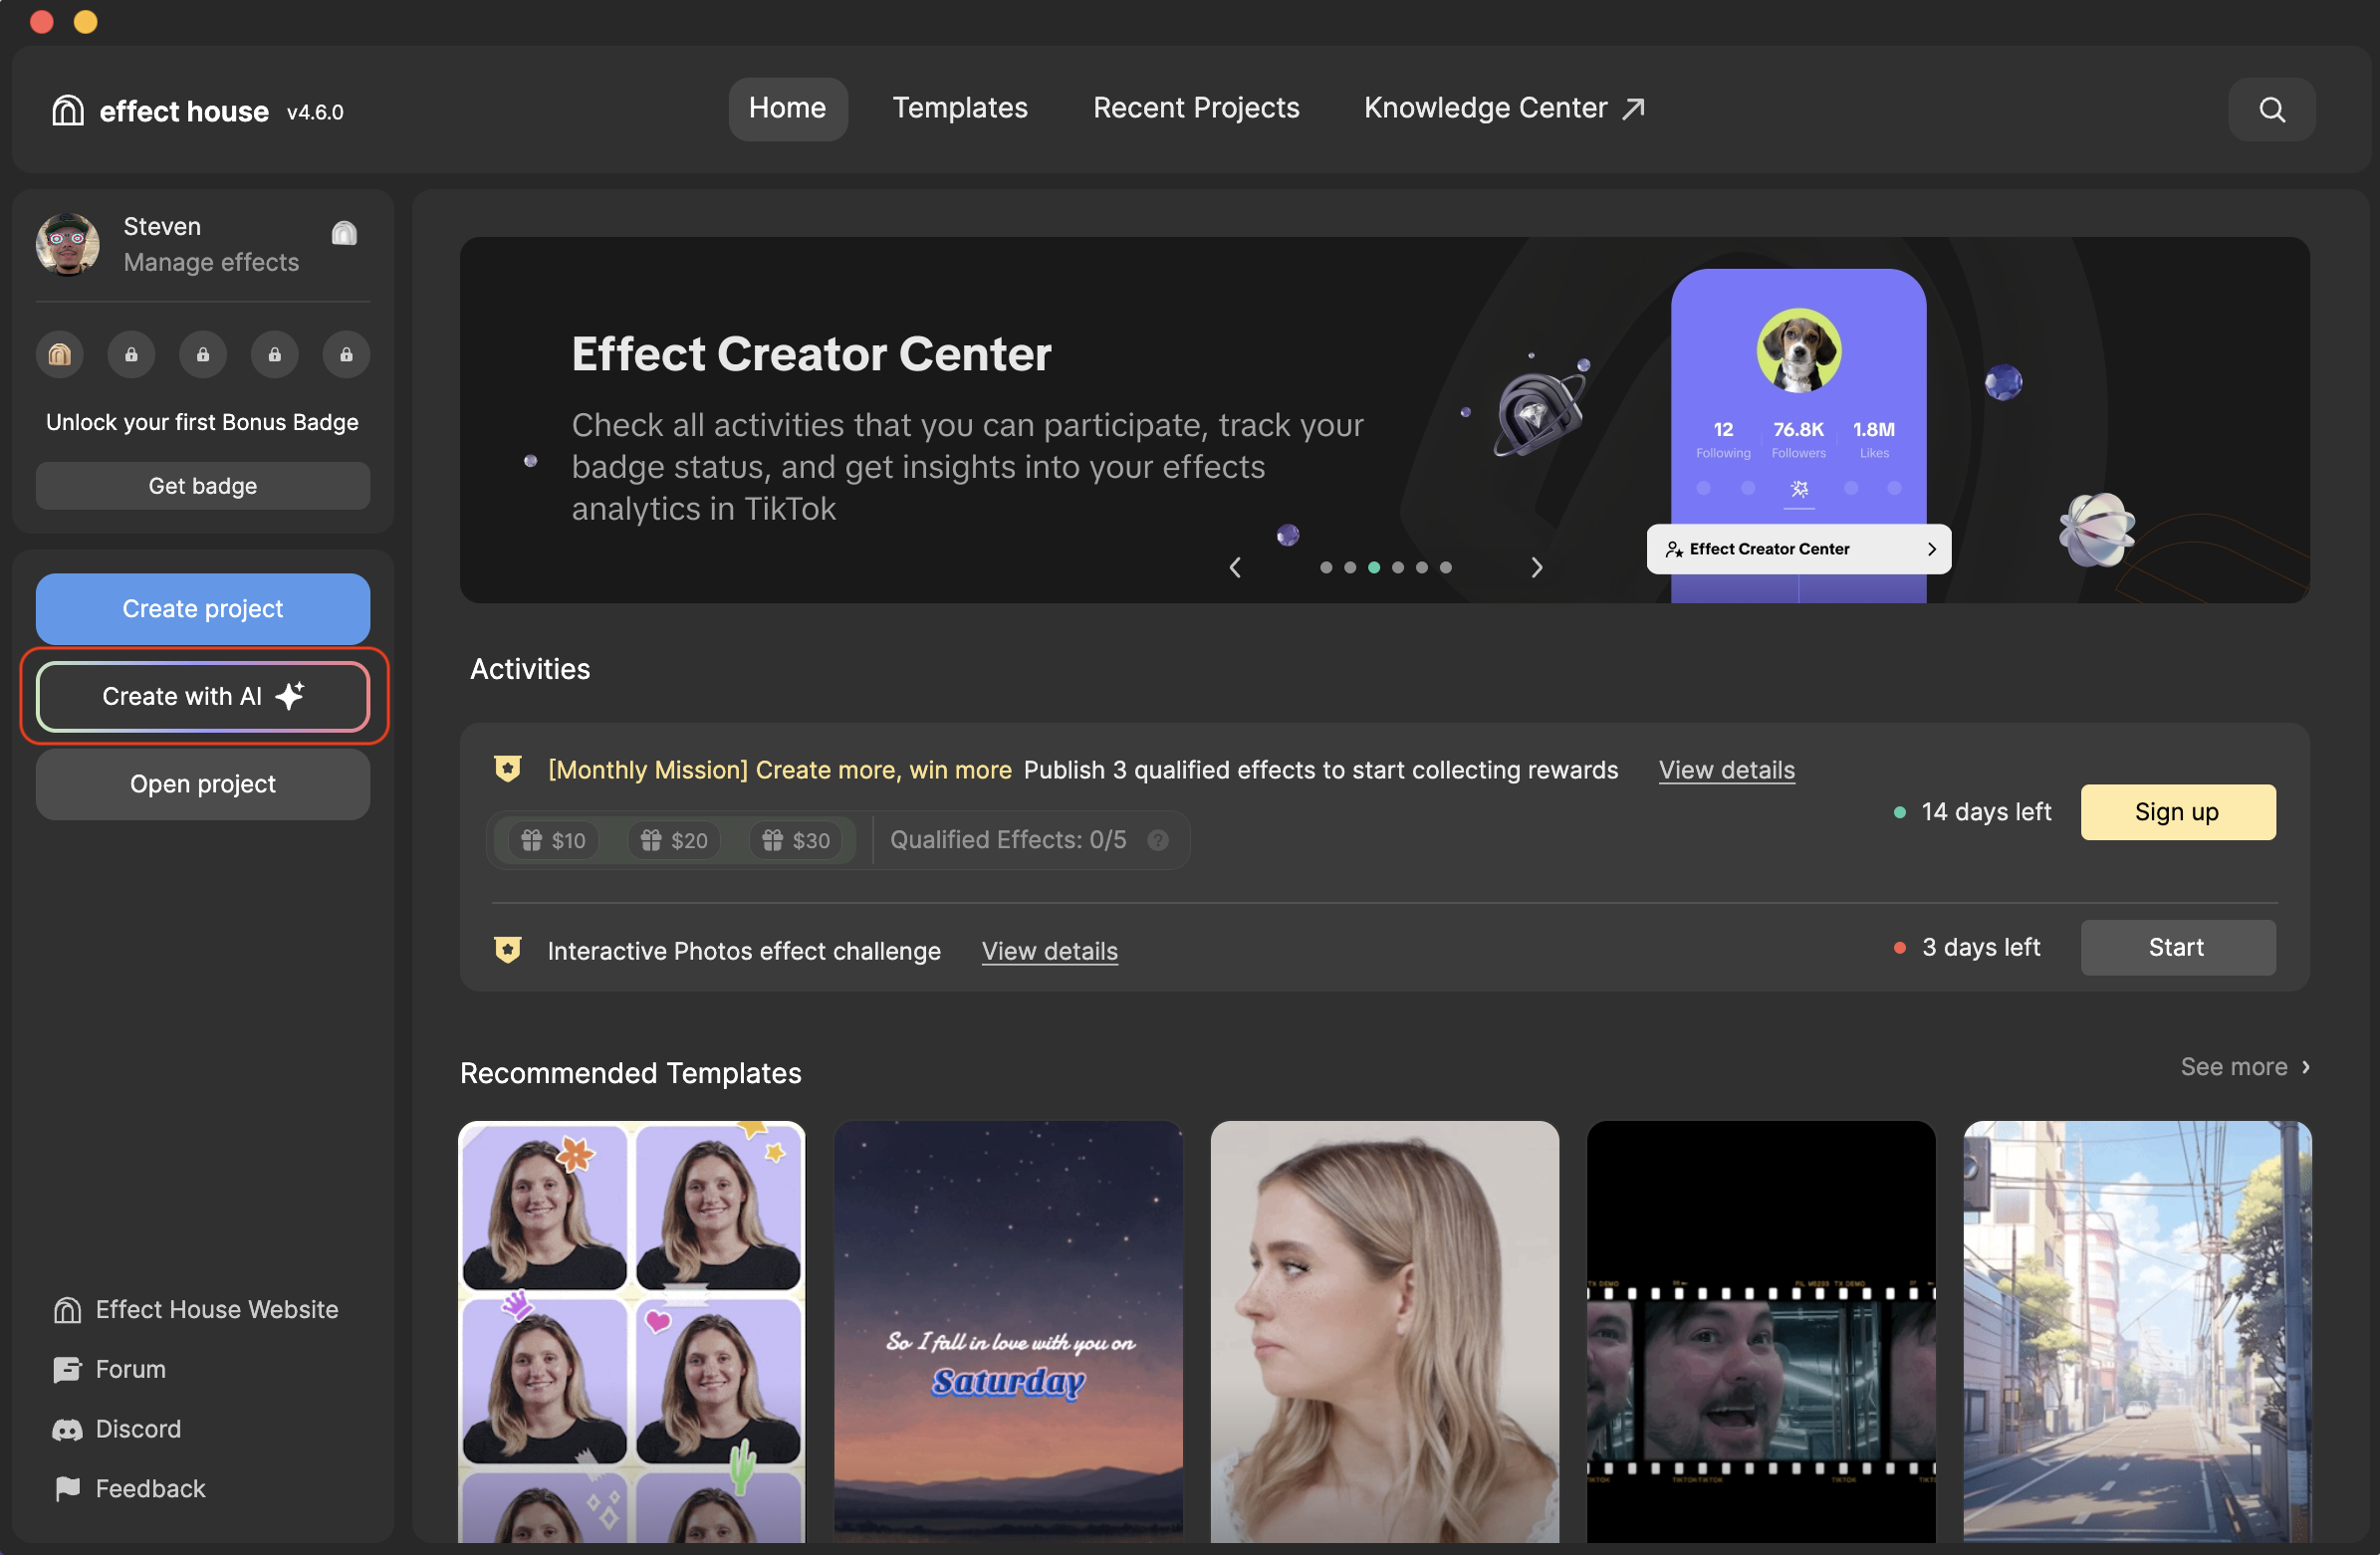
Task: Open the blonde woman profile template
Action: point(1384,1331)
